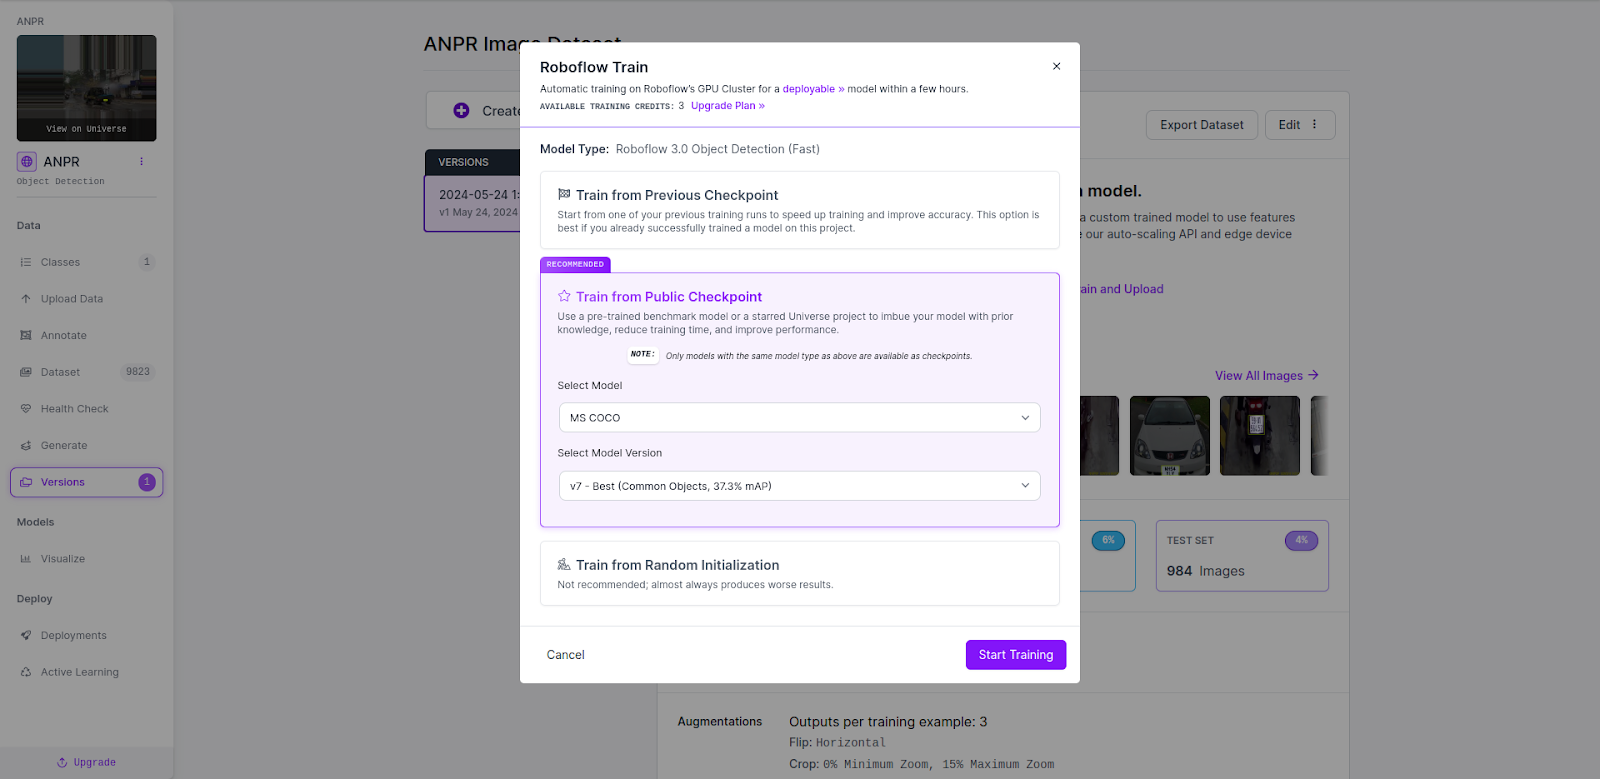This screenshot has width=1600, height=779.
Task: Click the Classes count badge
Action: (x=147, y=262)
